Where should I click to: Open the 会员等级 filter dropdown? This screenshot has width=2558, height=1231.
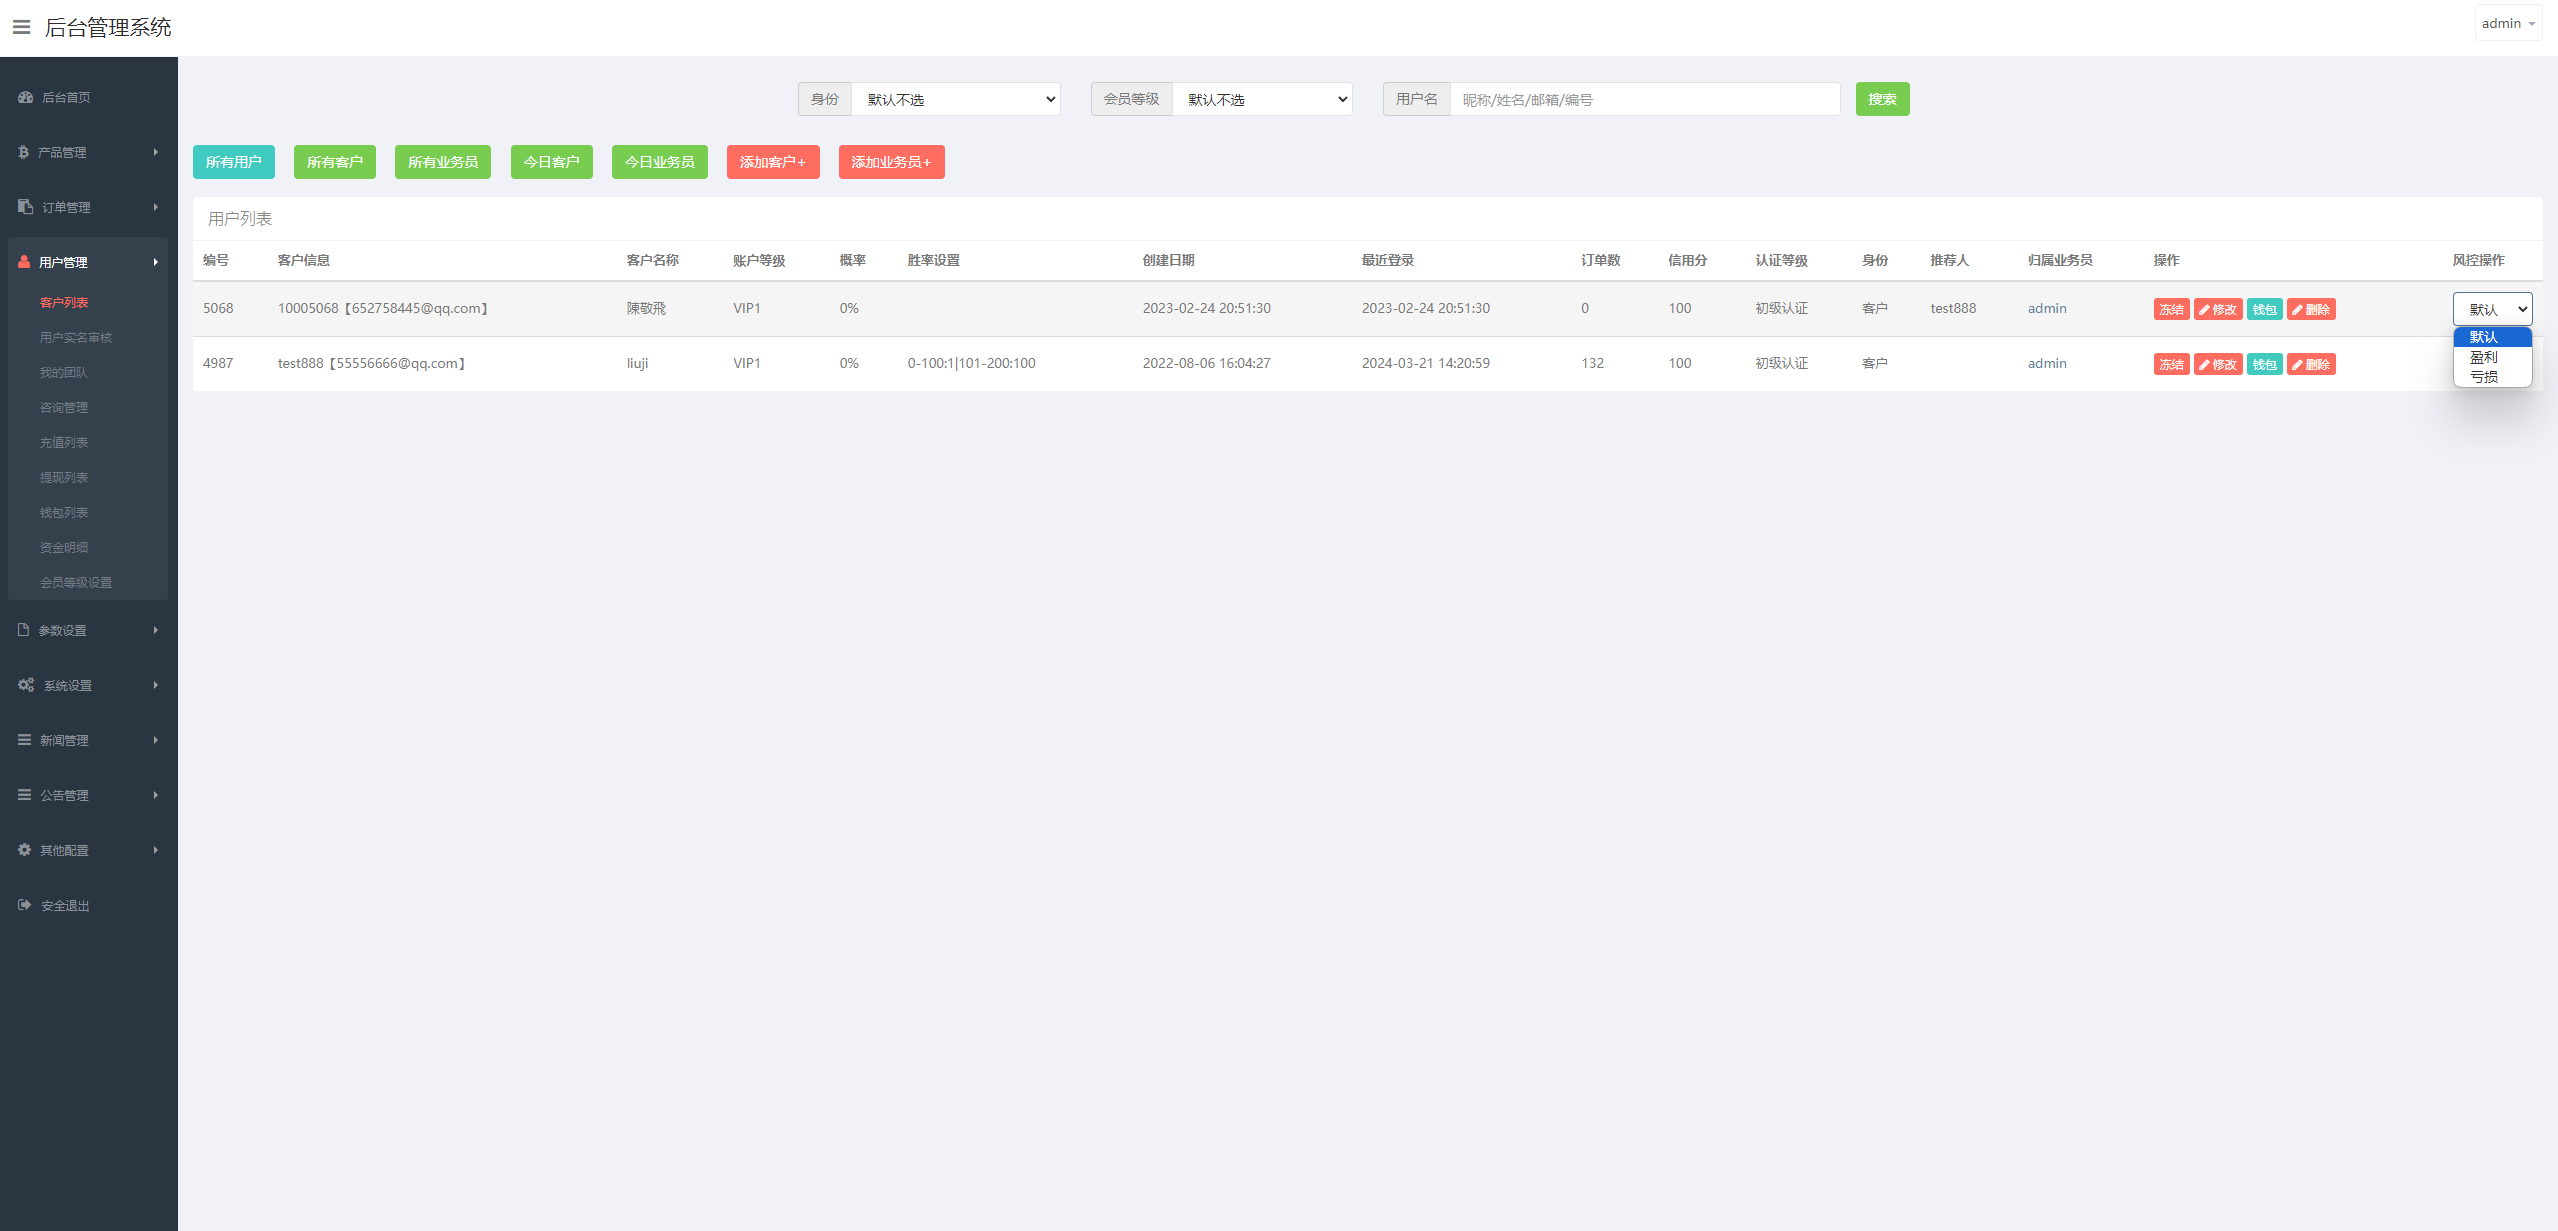[1262, 99]
